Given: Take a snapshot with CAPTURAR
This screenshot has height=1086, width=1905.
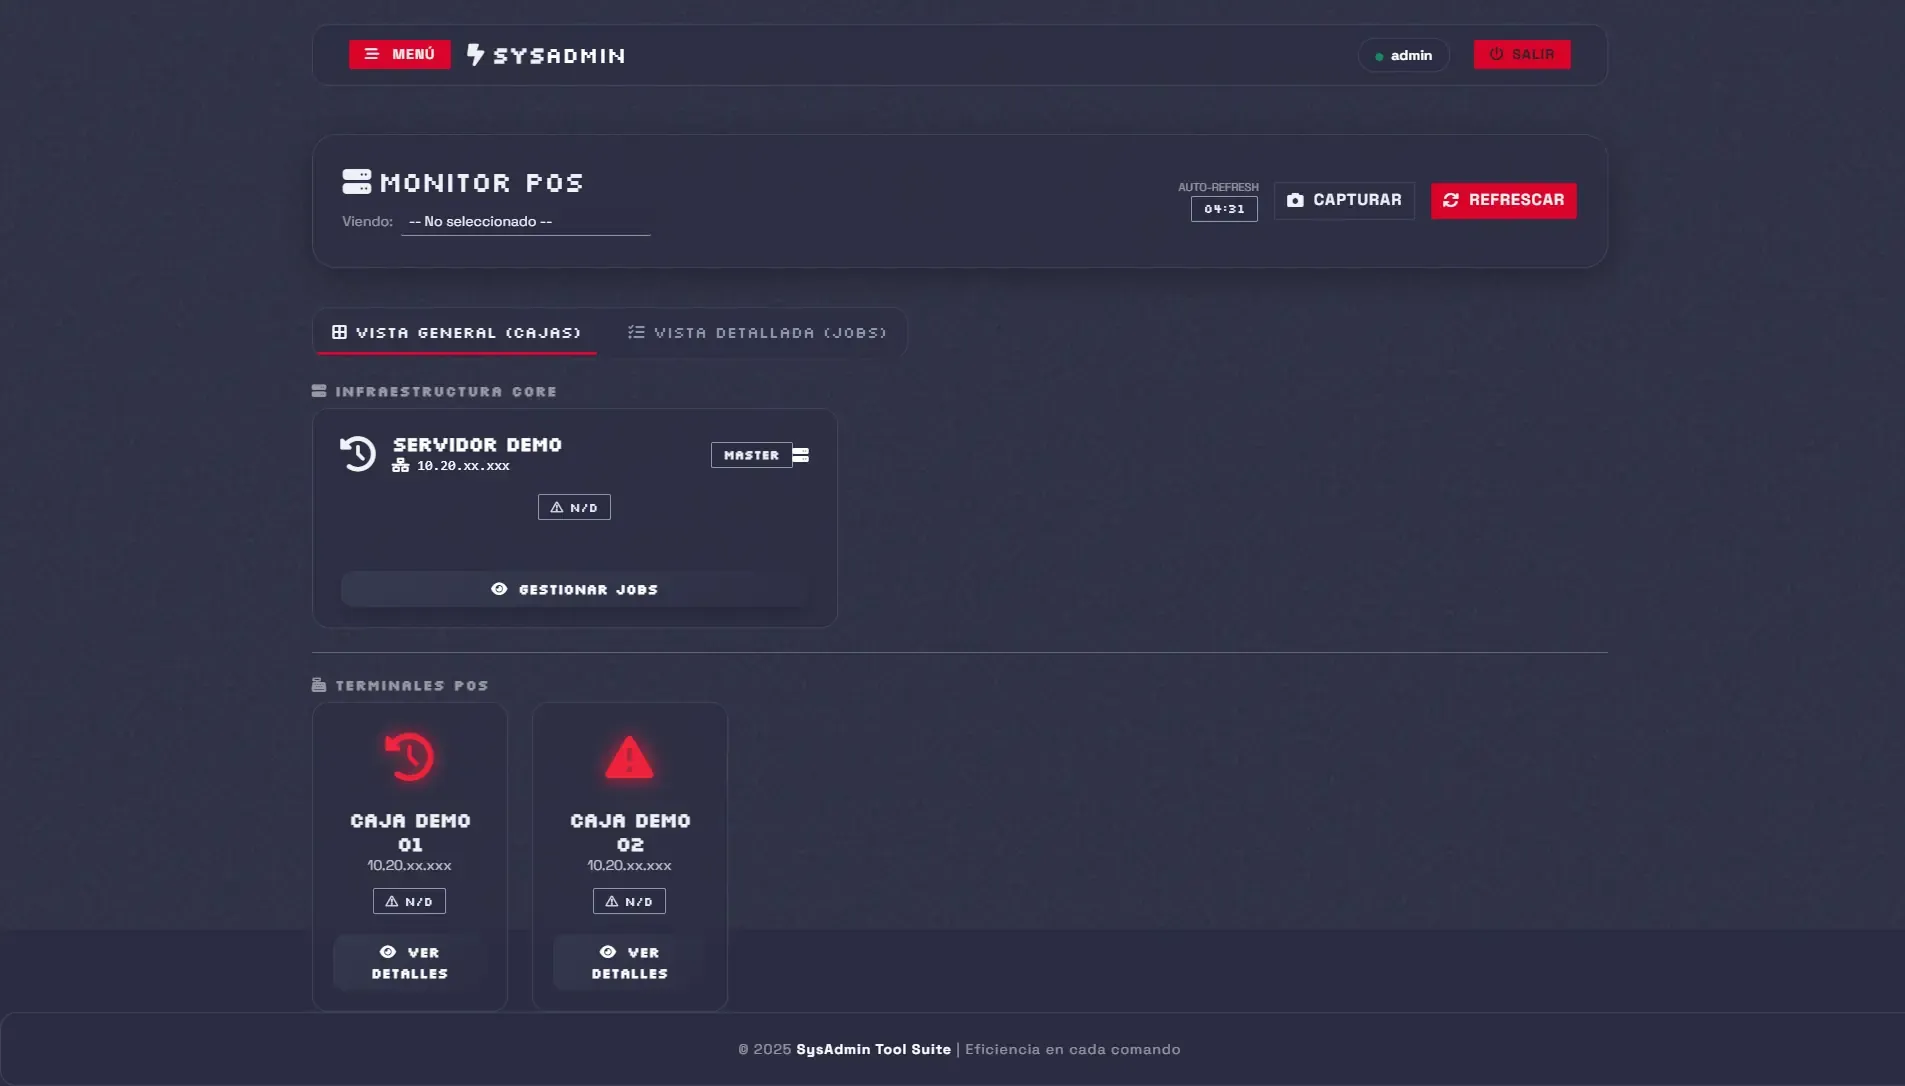Looking at the screenshot, I should click(x=1344, y=200).
